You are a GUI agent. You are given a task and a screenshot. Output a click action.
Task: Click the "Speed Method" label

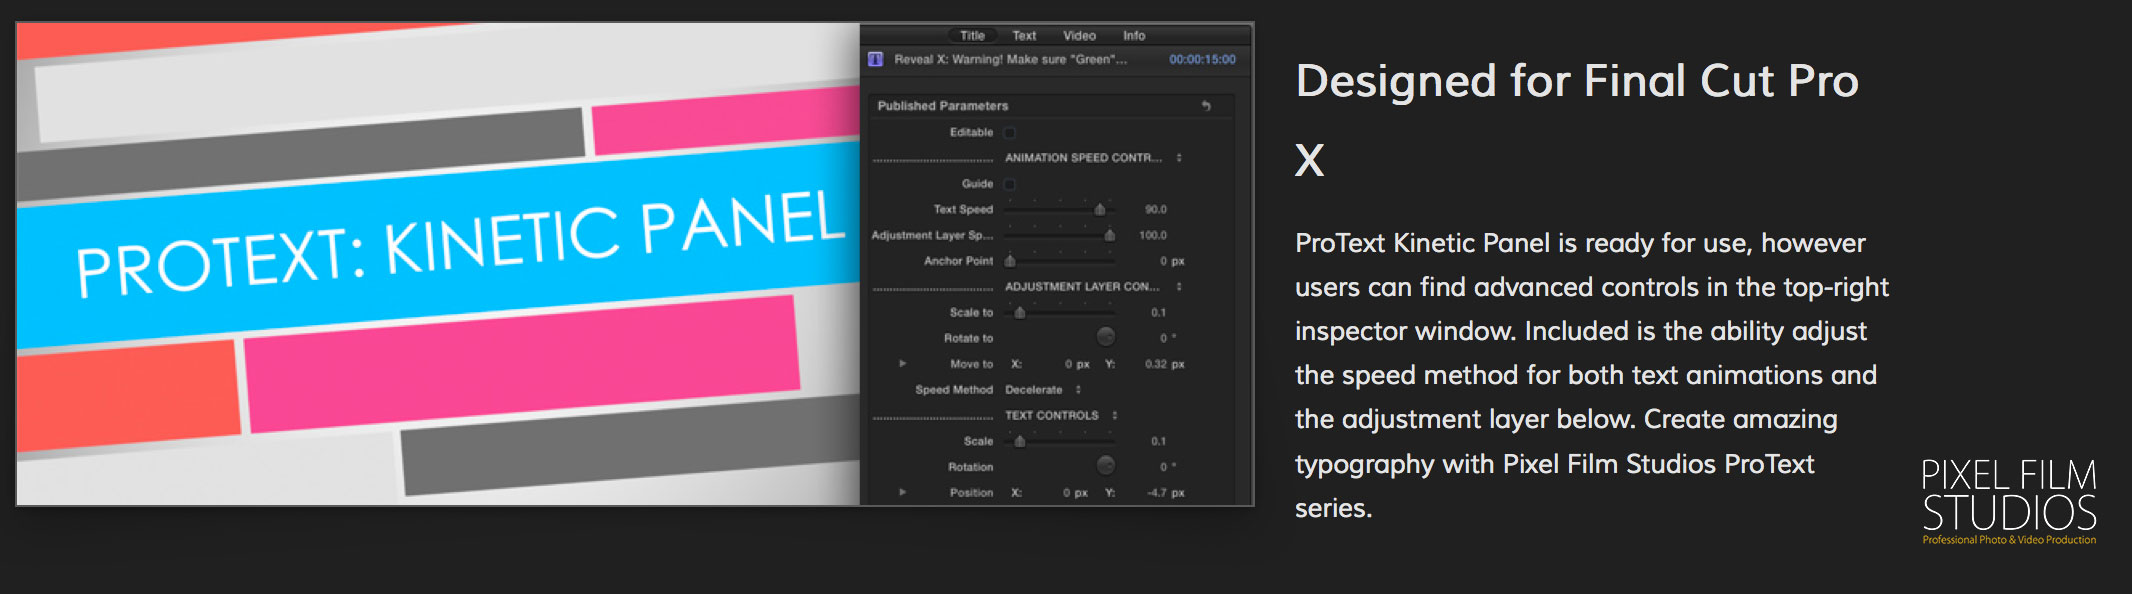954,390
